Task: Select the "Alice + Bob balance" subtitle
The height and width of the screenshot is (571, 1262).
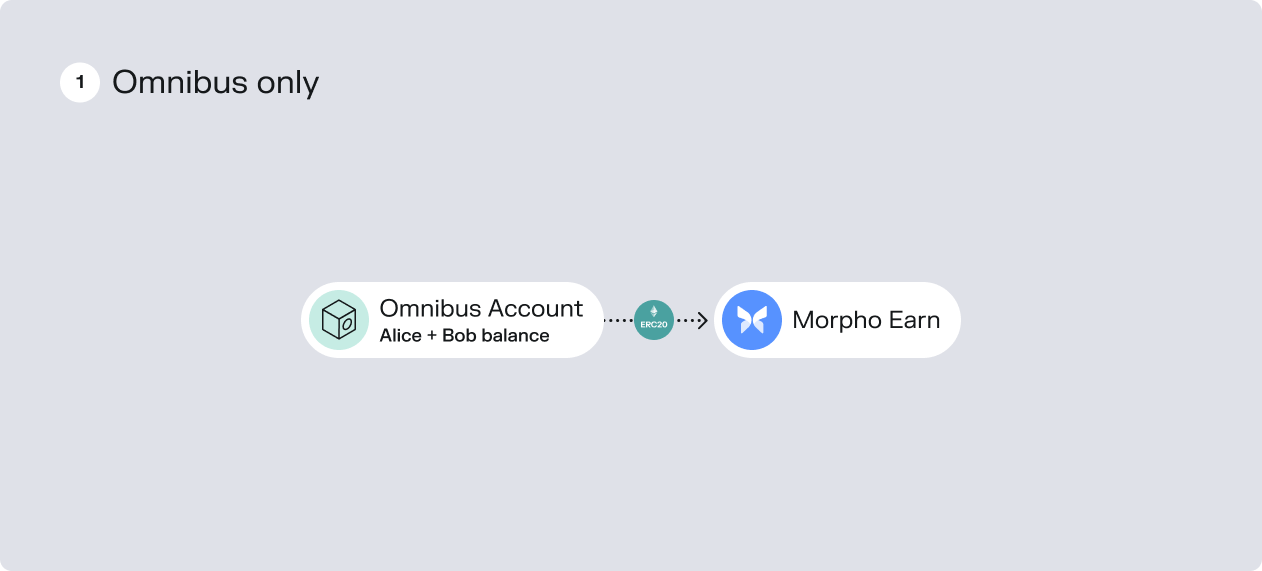Action: tap(464, 336)
